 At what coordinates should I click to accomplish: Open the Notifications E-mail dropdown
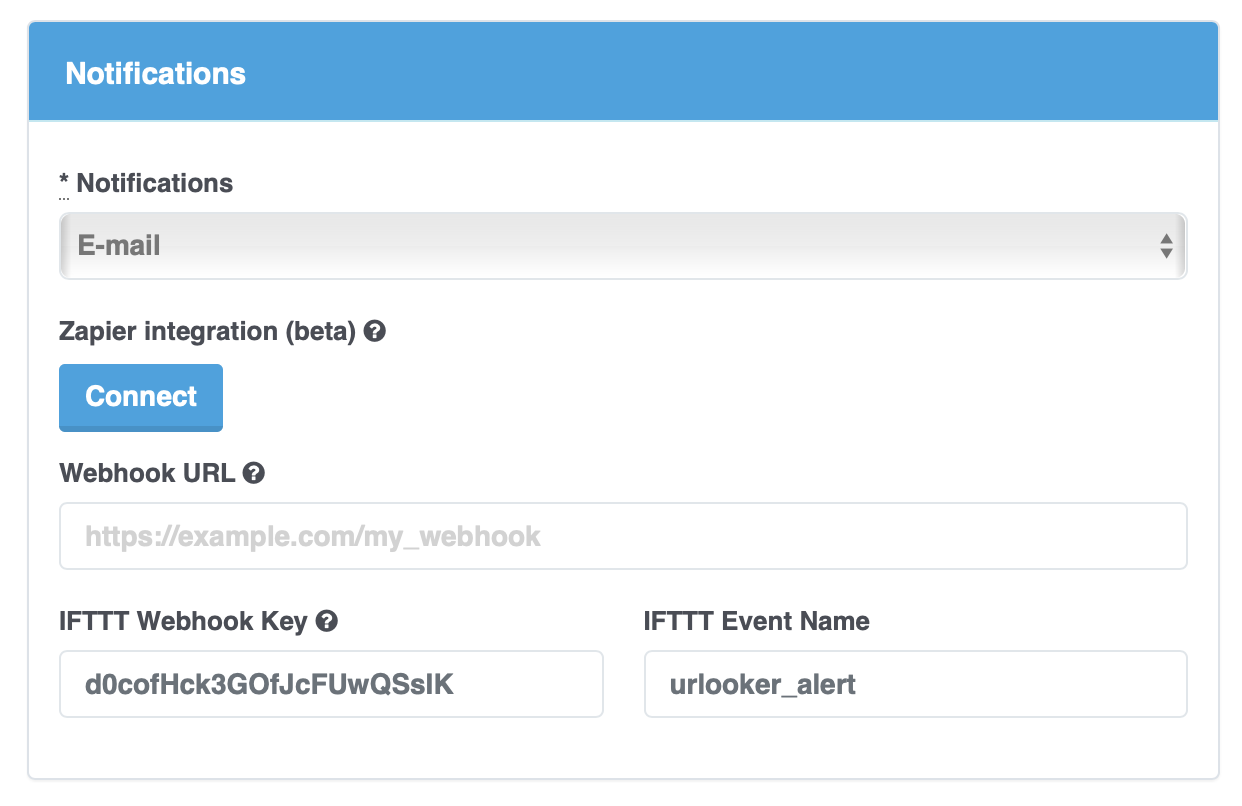[x=622, y=245]
